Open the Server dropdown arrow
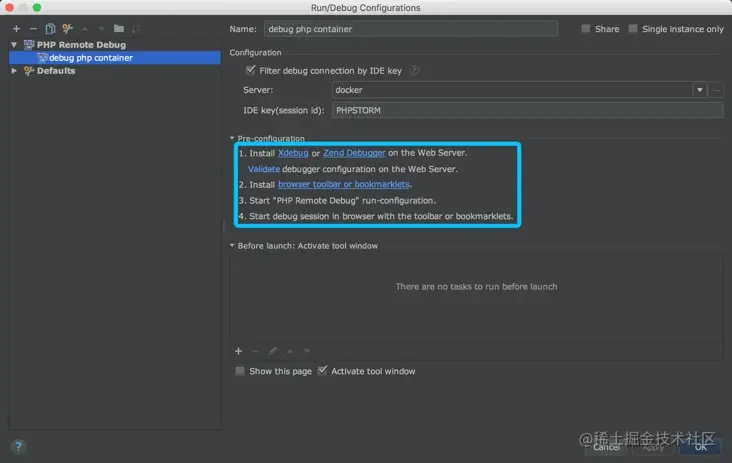 (x=699, y=90)
